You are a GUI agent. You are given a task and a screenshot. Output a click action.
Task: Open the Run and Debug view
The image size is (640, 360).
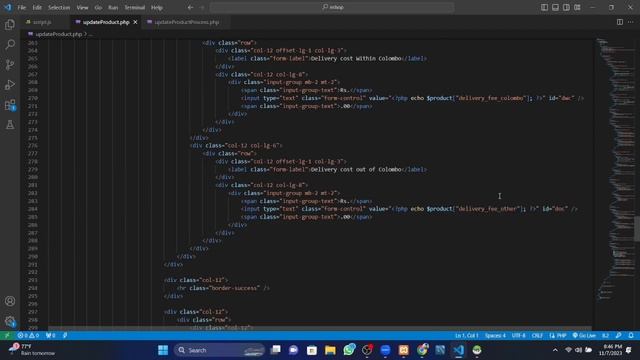[x=10, y=84]
